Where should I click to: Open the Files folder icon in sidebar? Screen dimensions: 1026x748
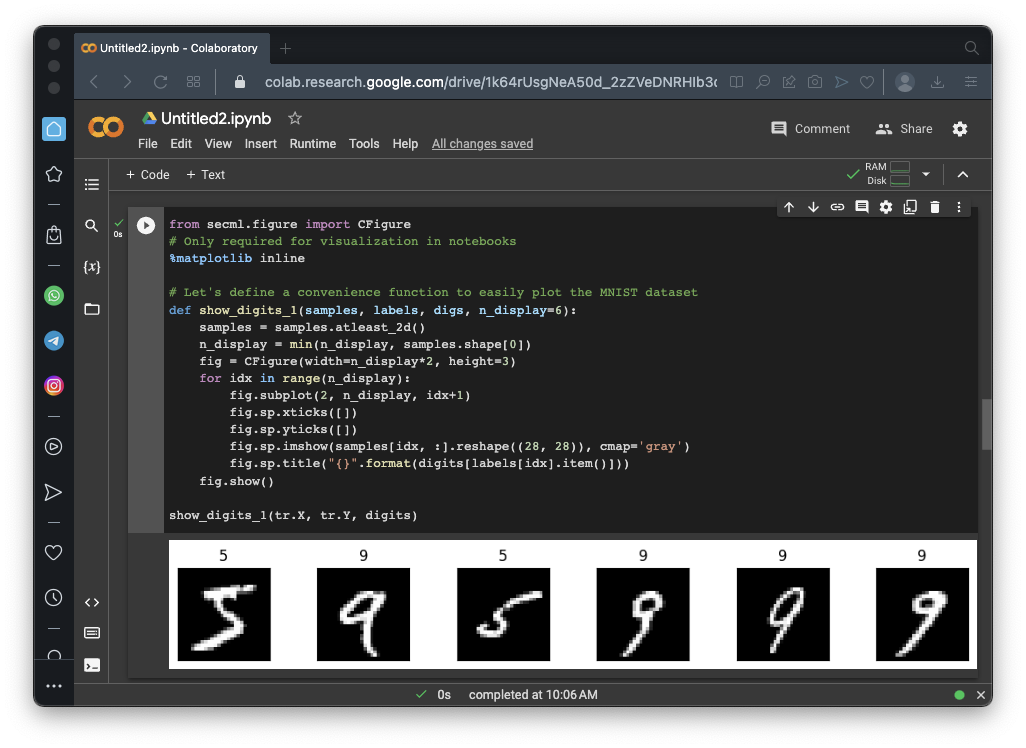click(x=92, y=309)
